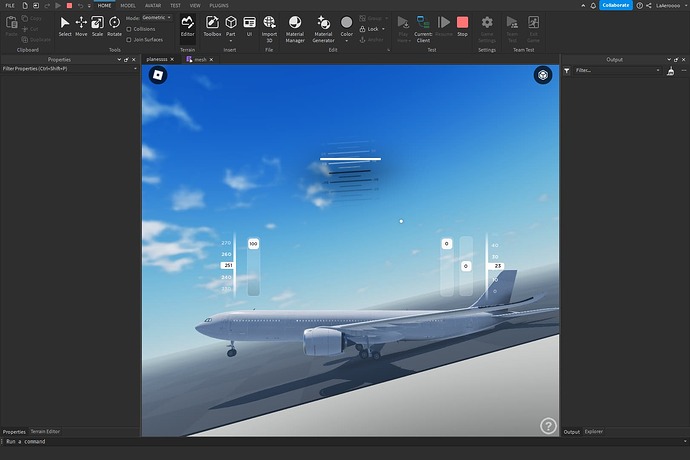Open the MODEL ribbon tab
The image size is (690, 460).
(x=128, y=5)
